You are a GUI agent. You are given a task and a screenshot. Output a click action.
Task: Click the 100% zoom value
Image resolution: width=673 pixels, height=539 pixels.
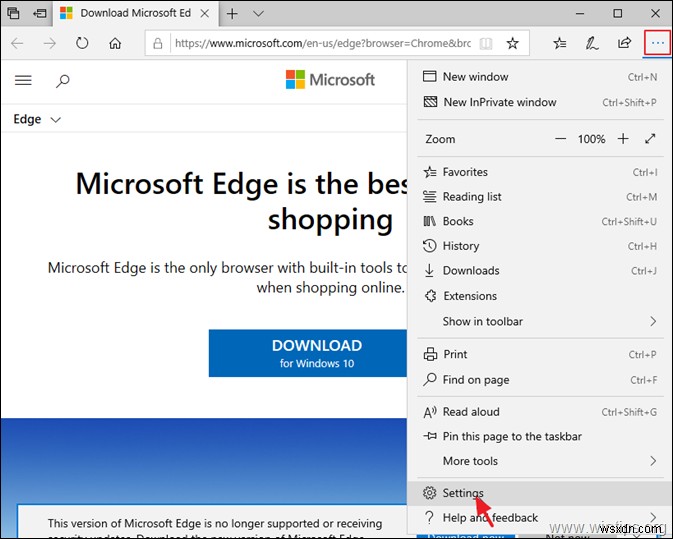[591, 139]
